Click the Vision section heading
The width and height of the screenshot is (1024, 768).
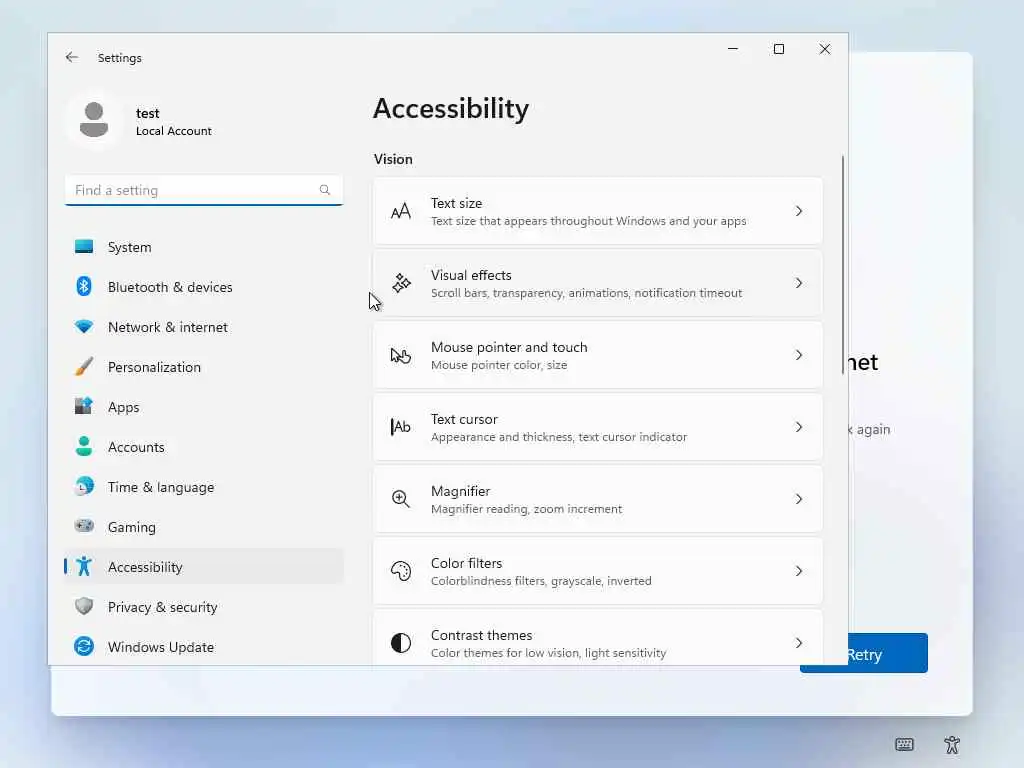(393, 159)
